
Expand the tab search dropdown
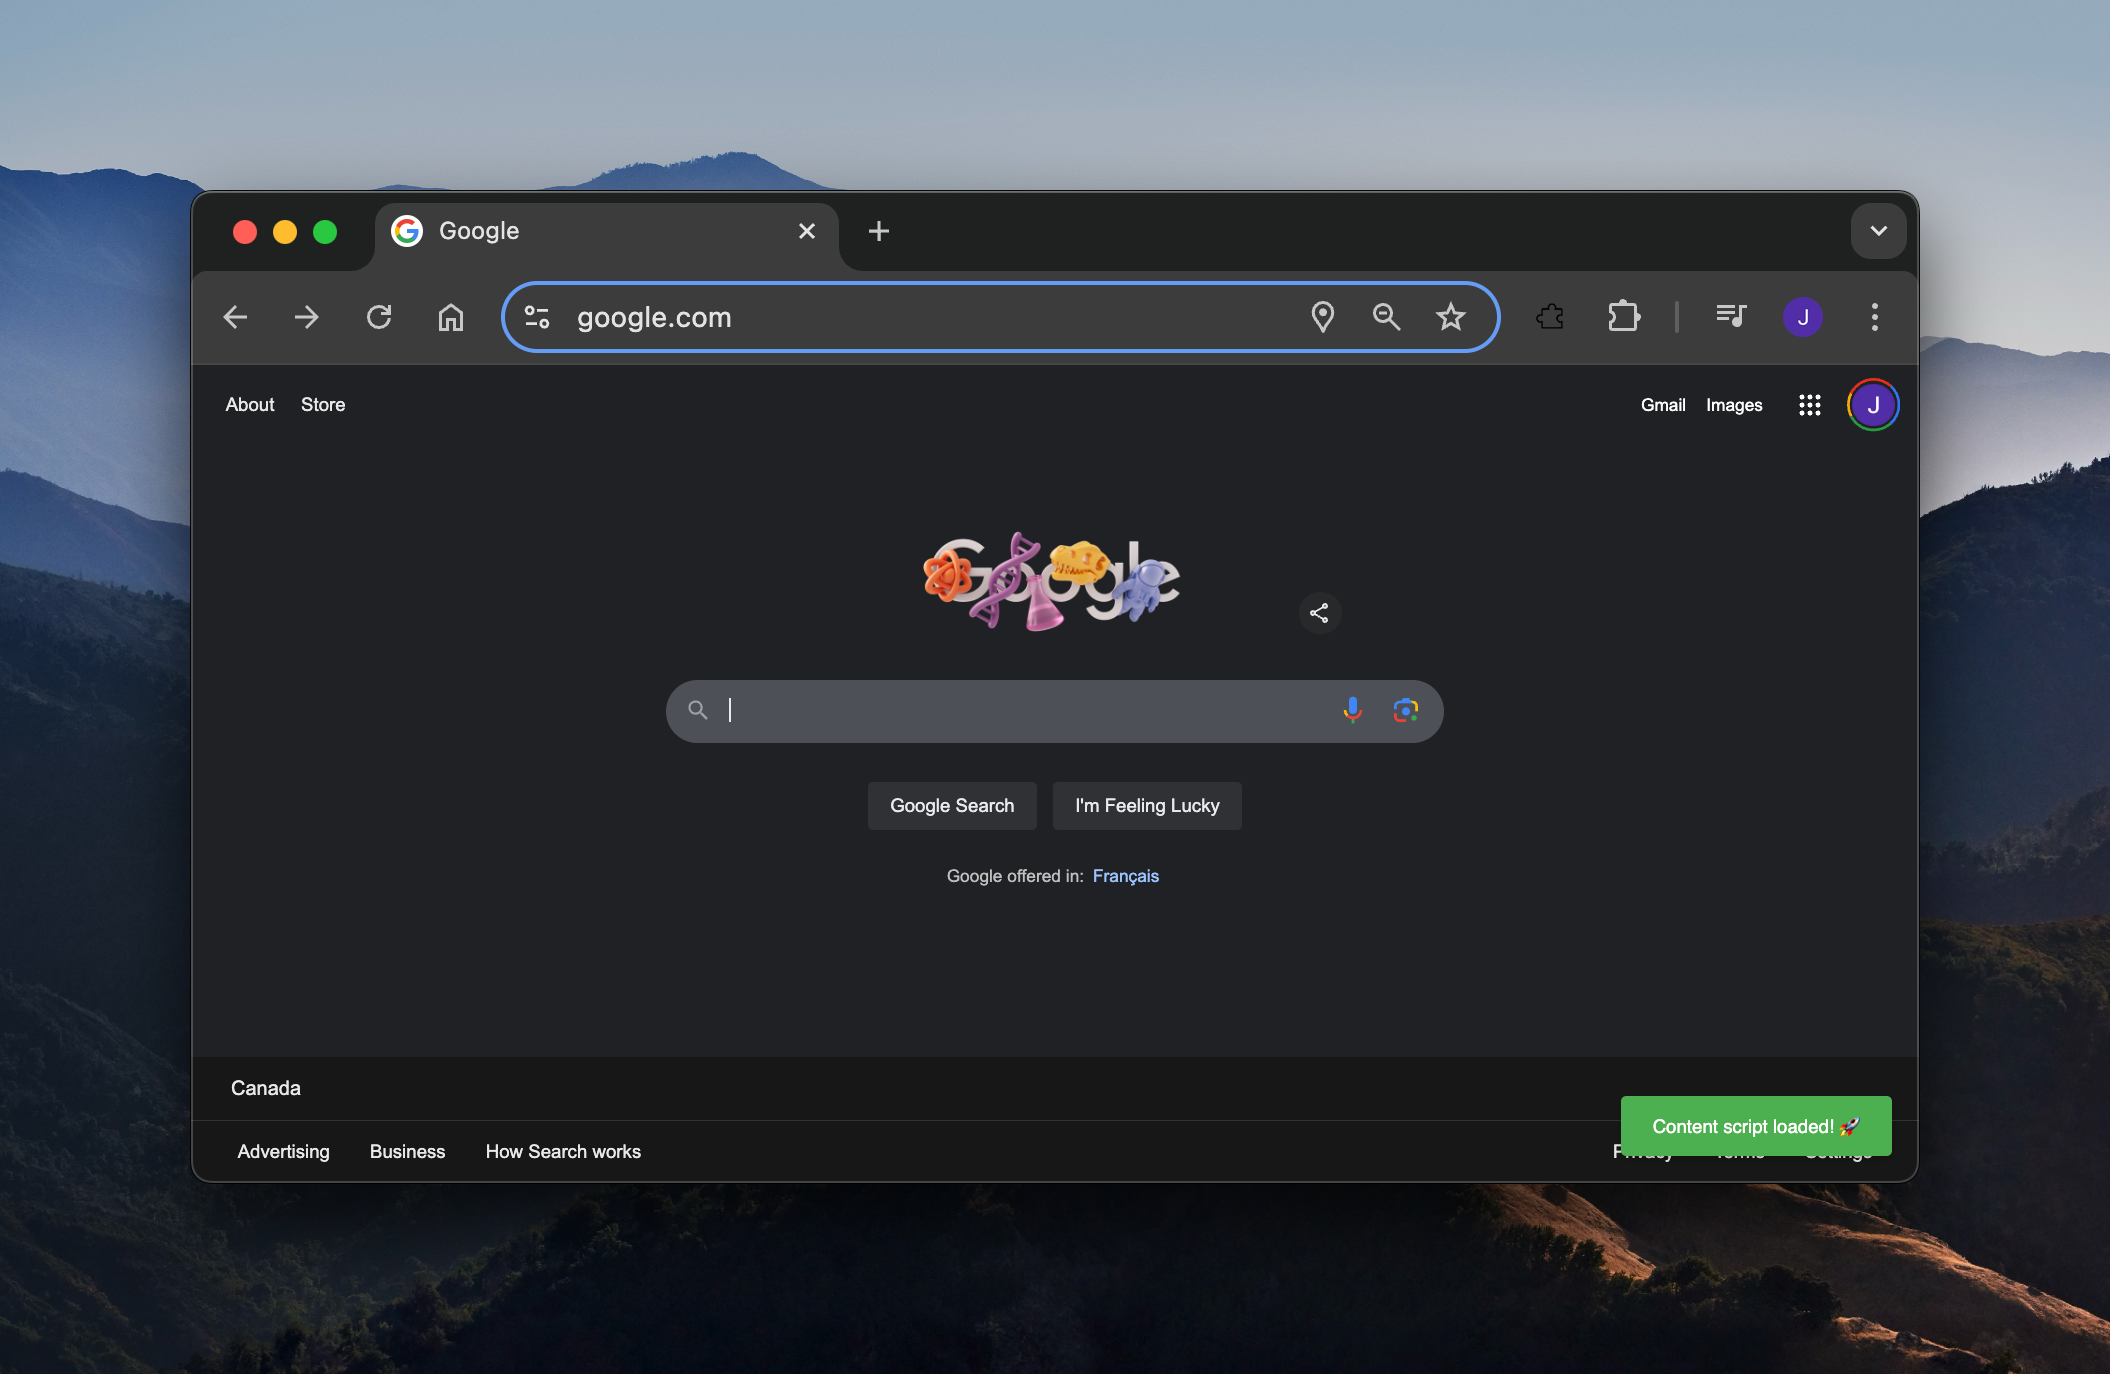pyautogui.click(x=1879, y=231)
